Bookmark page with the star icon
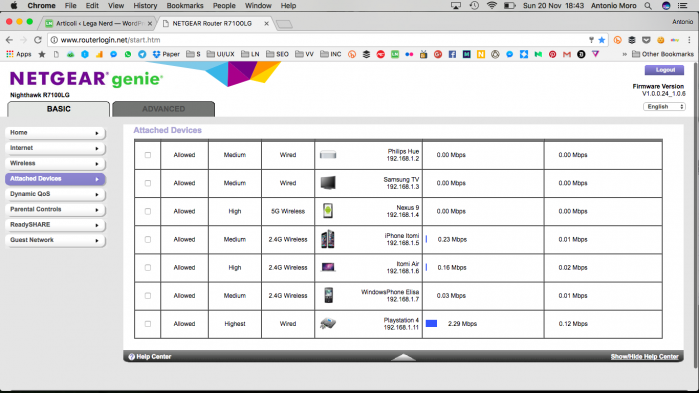The image size is (699, 393). tap(601, 40)
